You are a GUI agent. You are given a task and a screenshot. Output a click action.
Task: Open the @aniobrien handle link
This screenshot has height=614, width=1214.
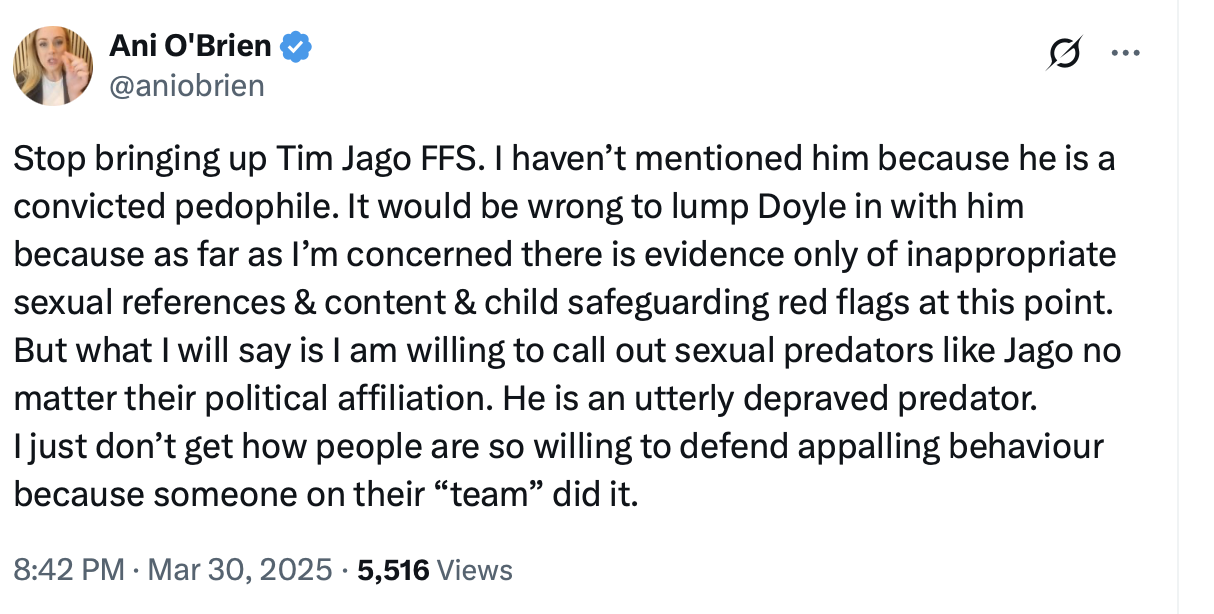pyautogui.click(x=185, y=86)
